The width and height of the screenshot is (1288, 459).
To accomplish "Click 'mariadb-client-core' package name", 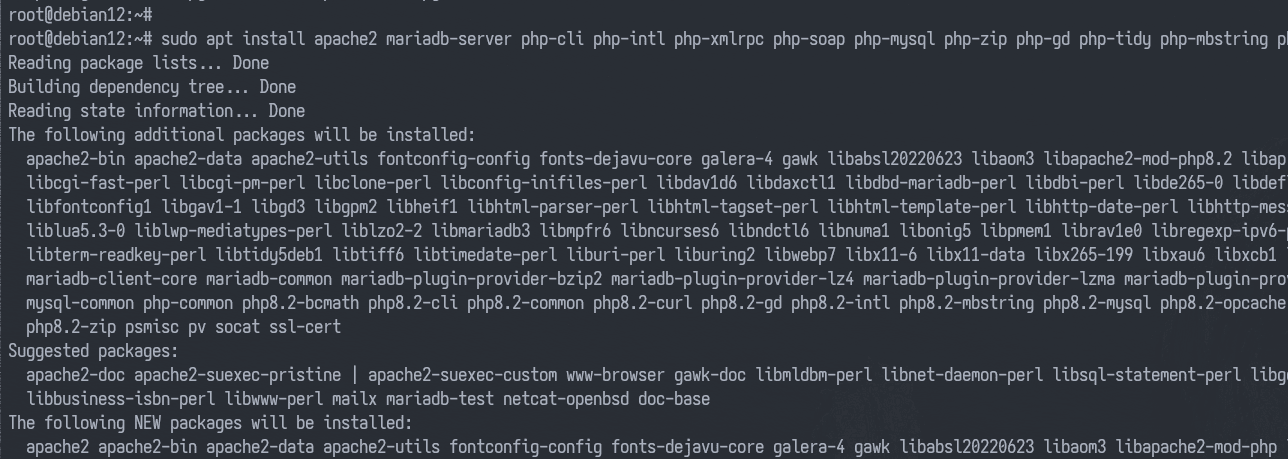I will 112,279.
